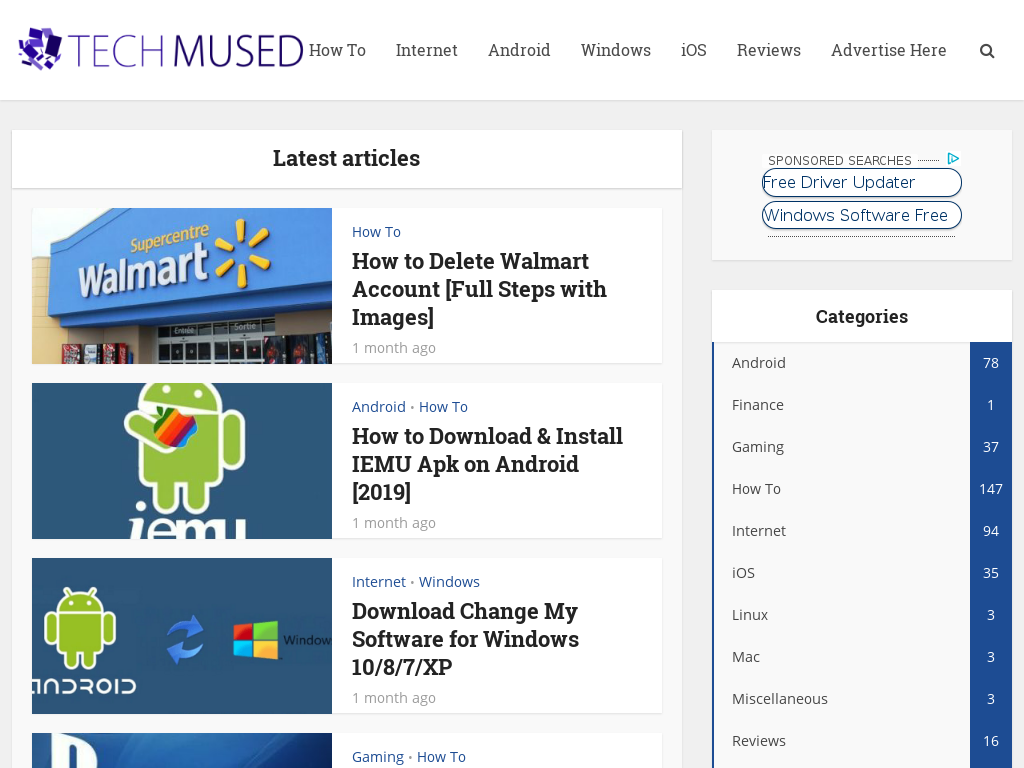The image size is (1024, 768).
Task: Click the 147 count badge for How To
Action: (x=991, y=489)
